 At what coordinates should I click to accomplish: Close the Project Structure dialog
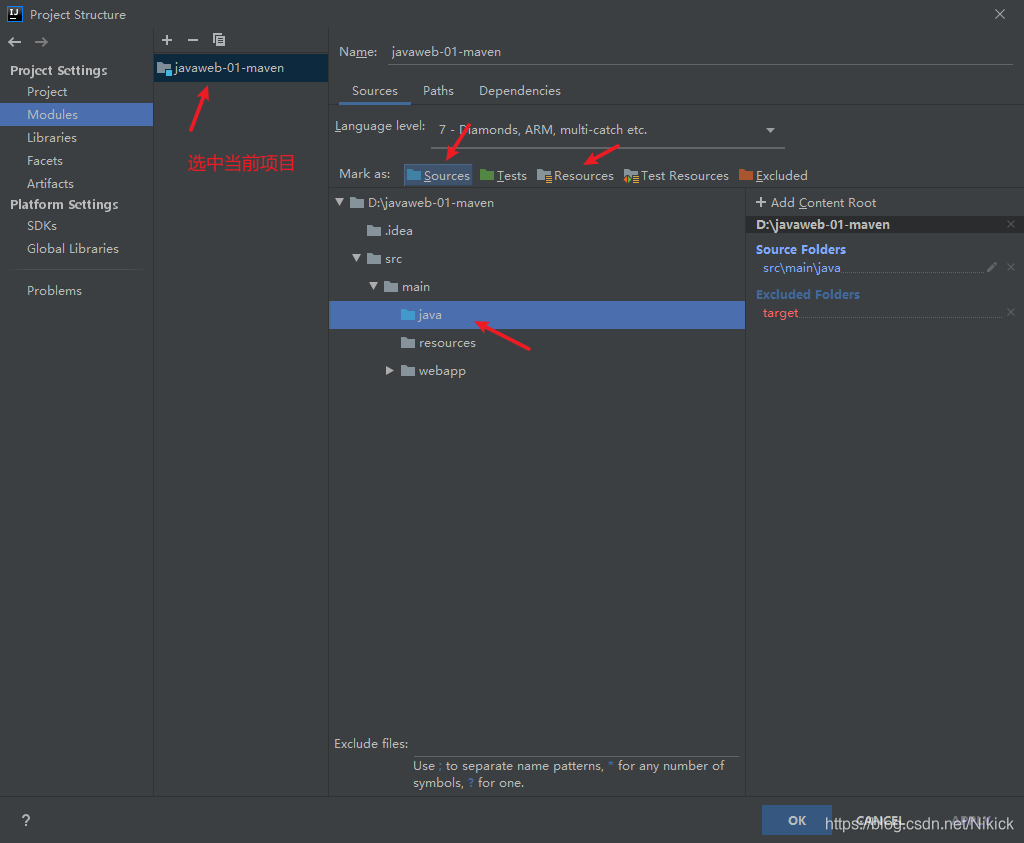[x=1000, y=14]
